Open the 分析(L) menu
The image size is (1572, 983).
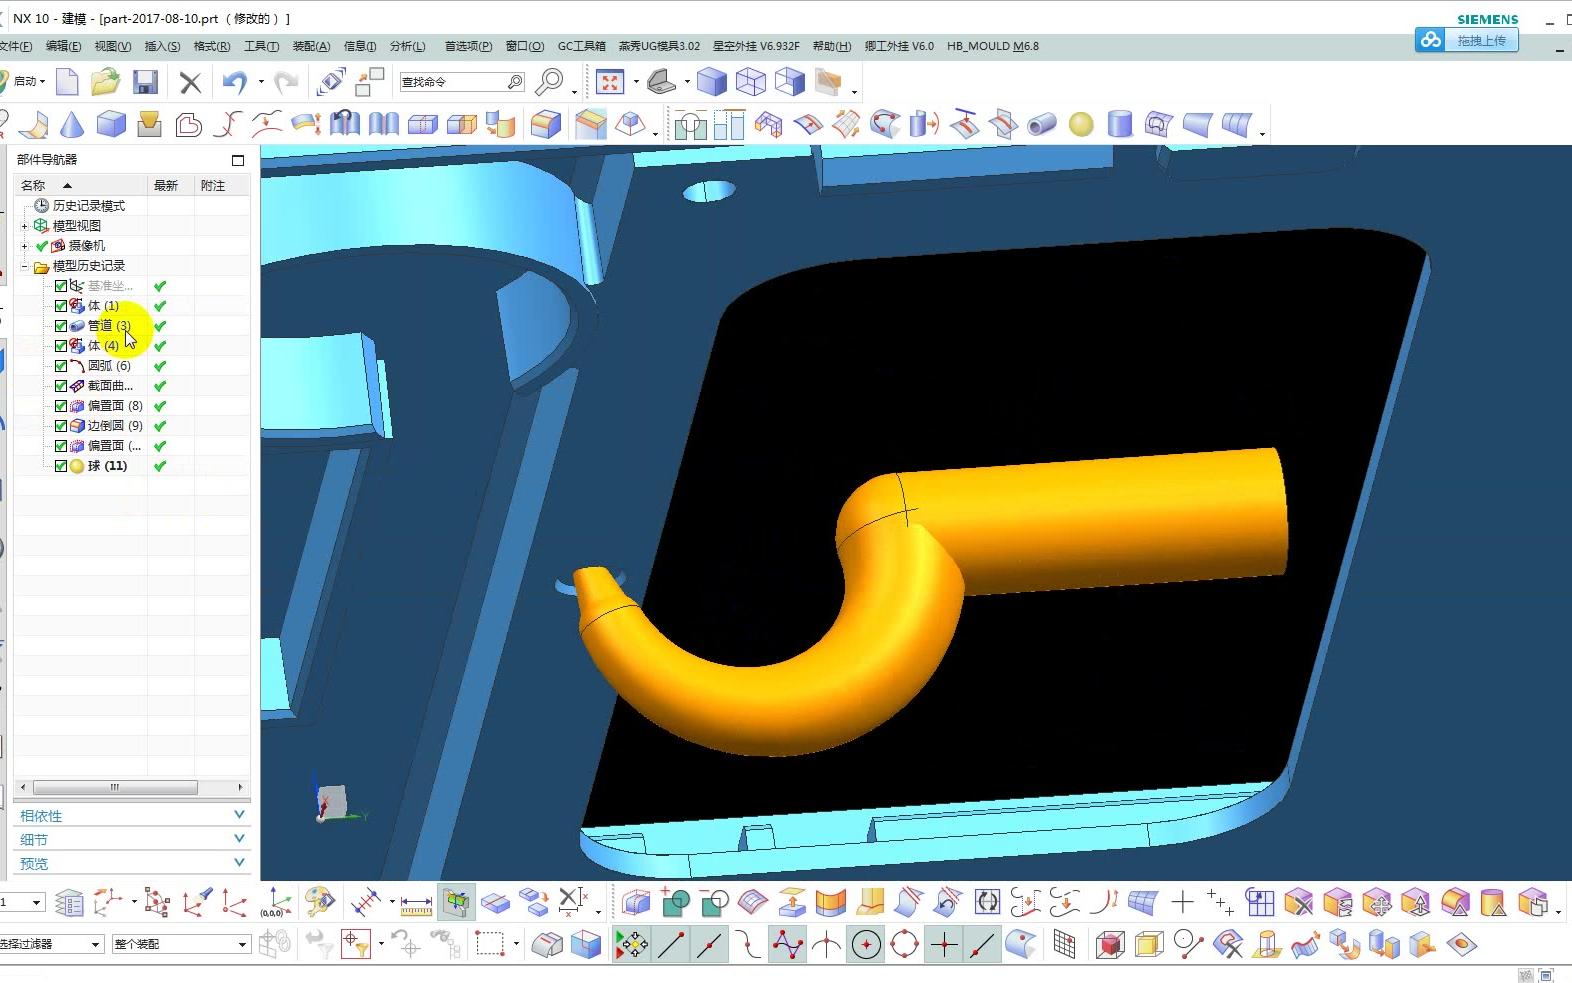407,46
